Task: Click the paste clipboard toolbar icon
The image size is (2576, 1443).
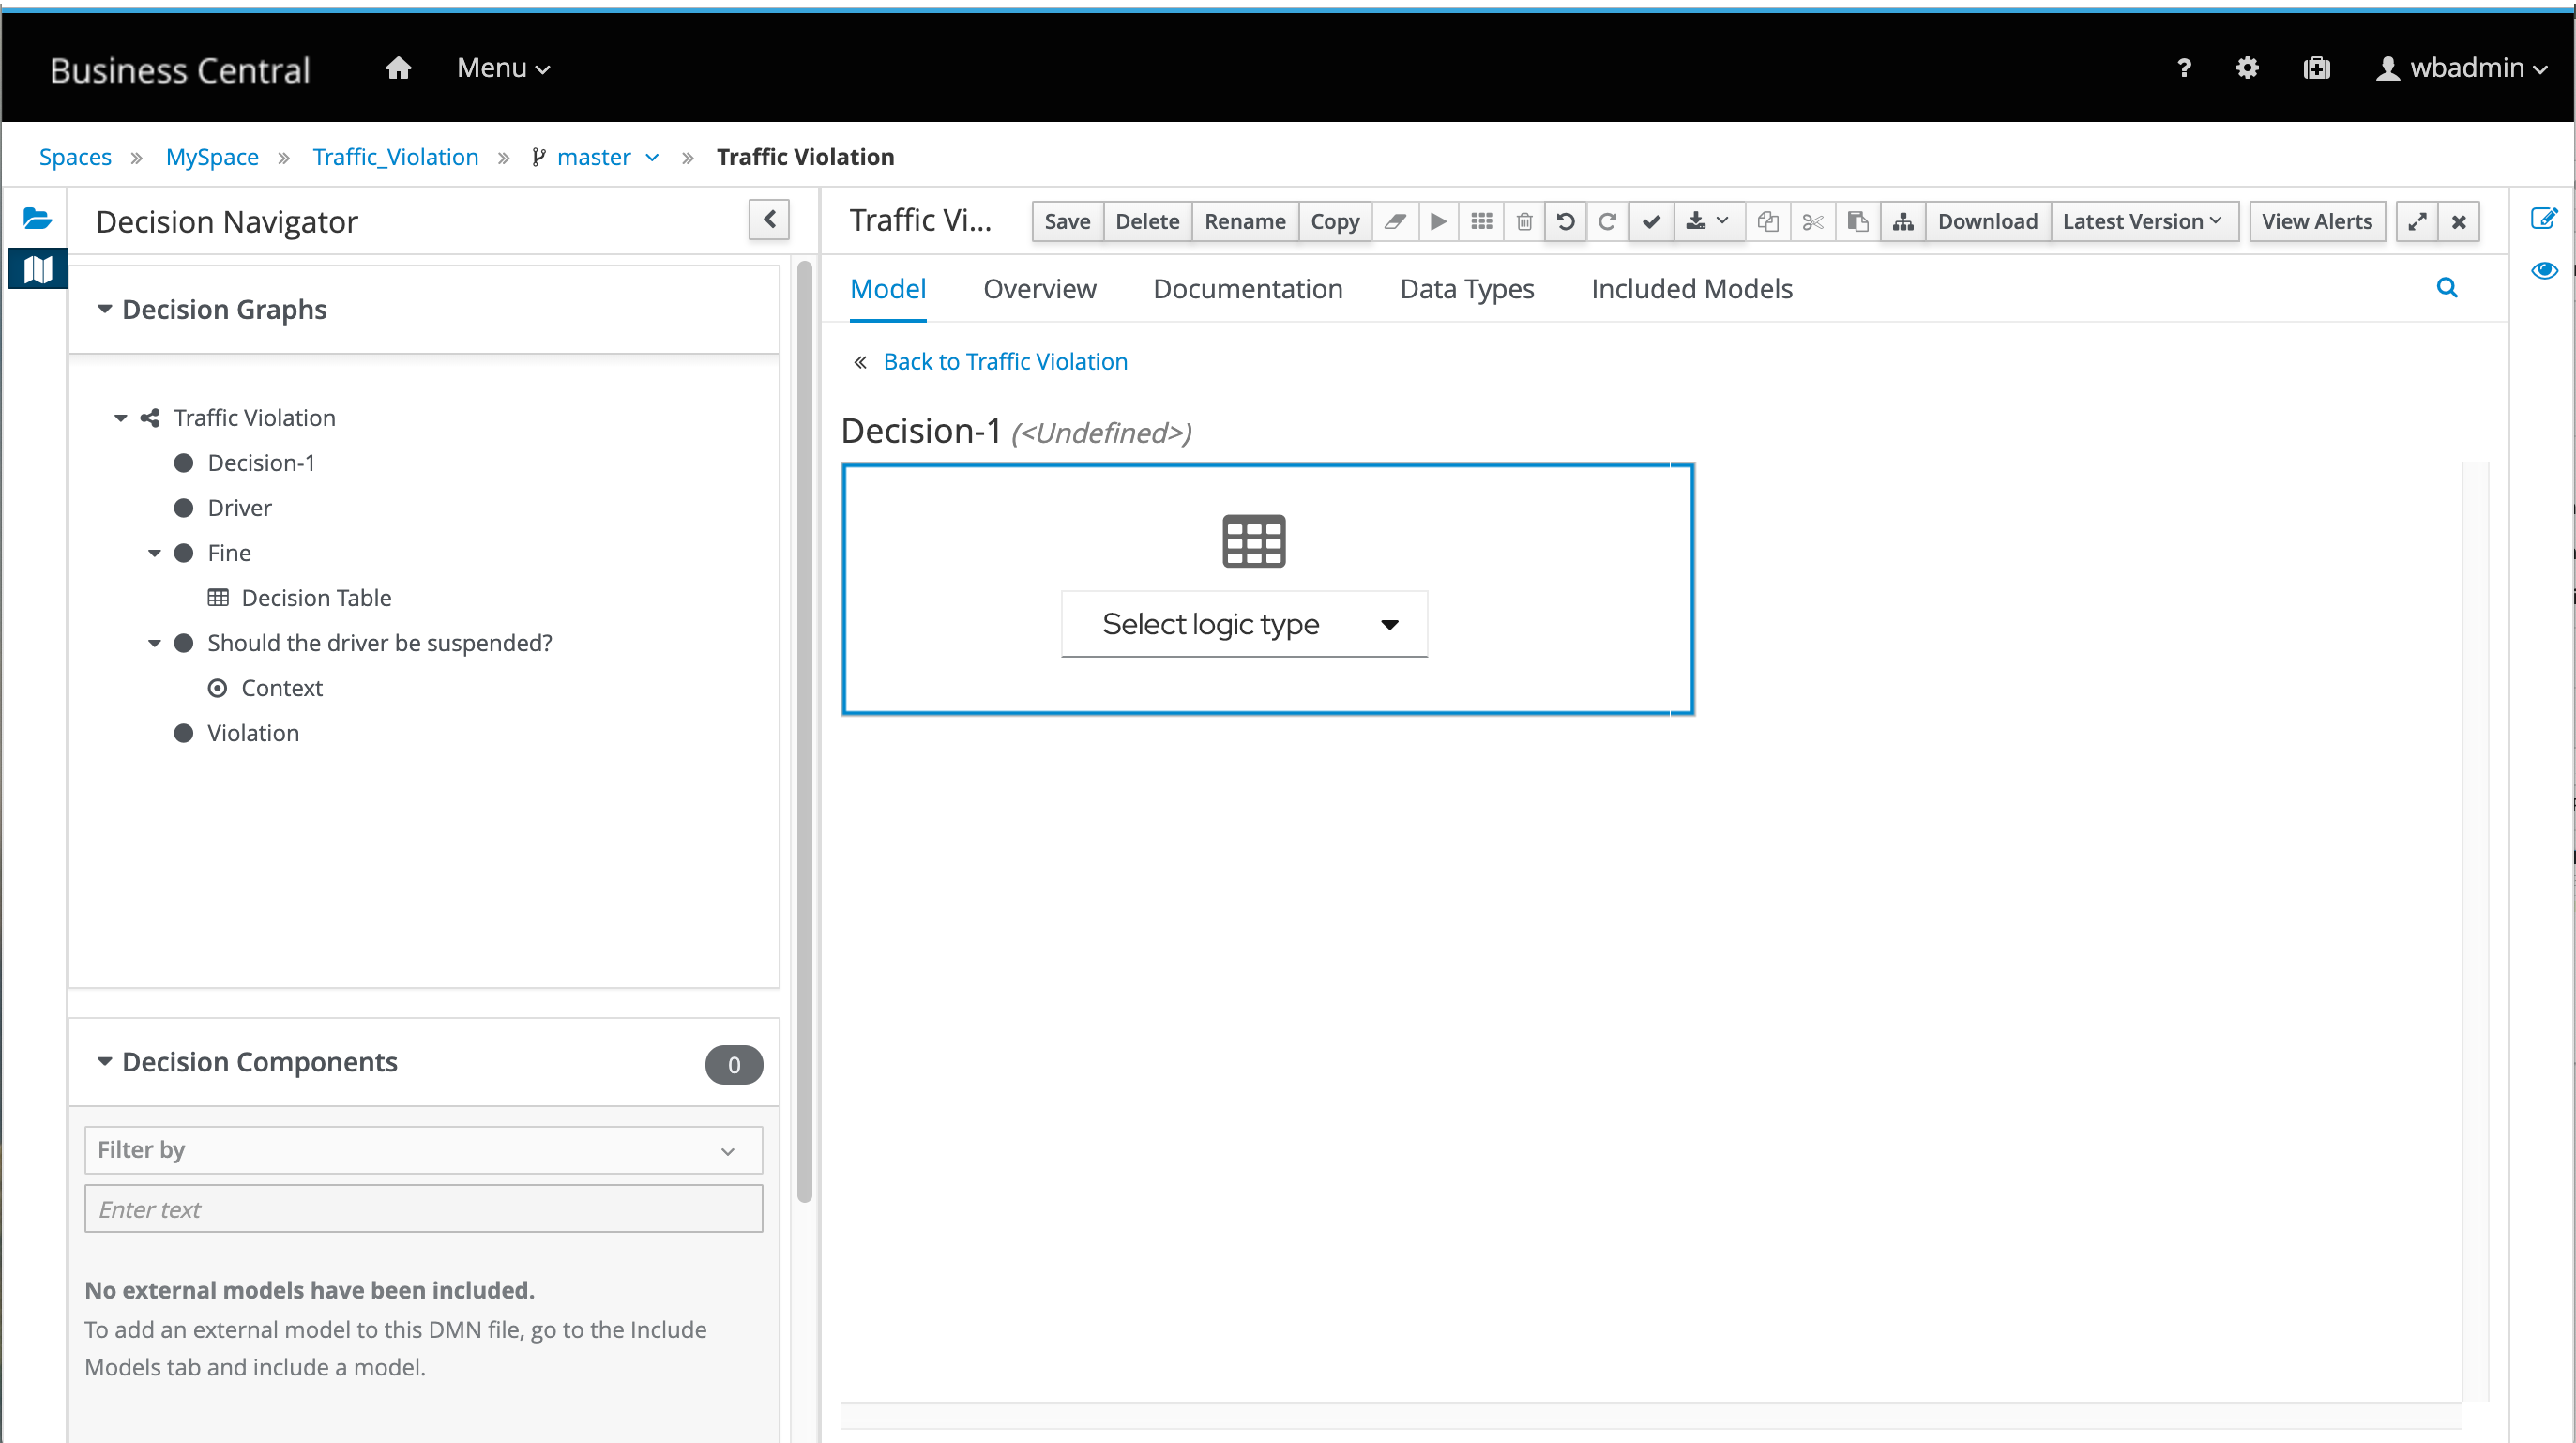Action: (1857, 221)
